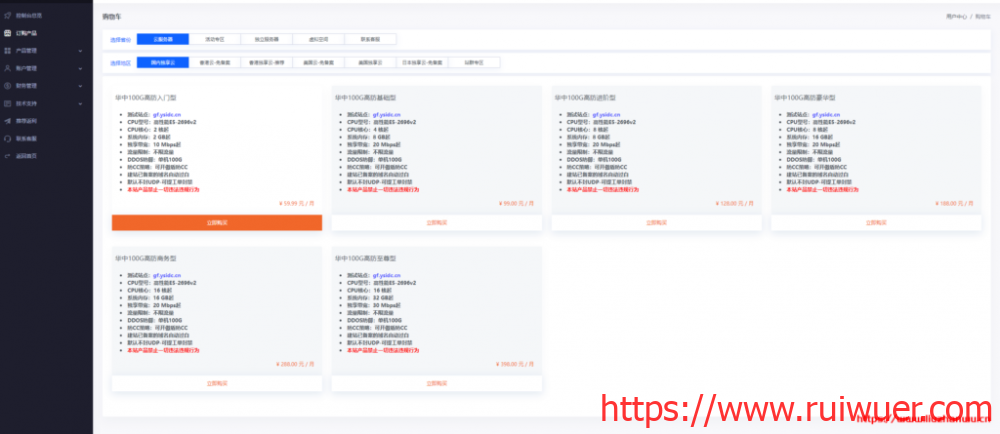Click the 返回首页 icon at sidebar bottom

click(9, 156)
